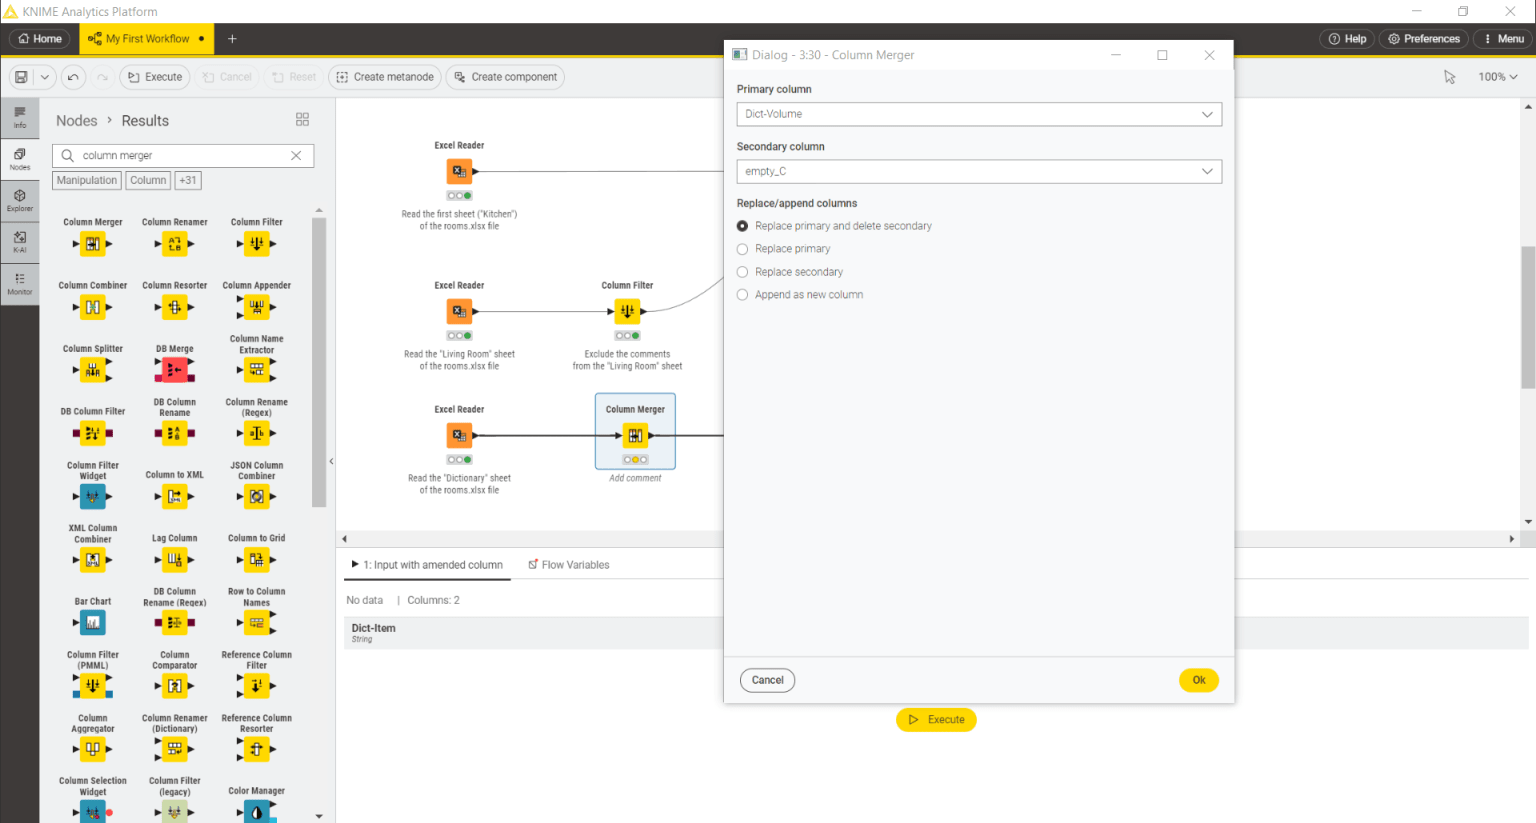The height and width of the screenshot is (823, 1536).
Task: Choose the Column Combiner node icon
Action: (x=92, y=307)
